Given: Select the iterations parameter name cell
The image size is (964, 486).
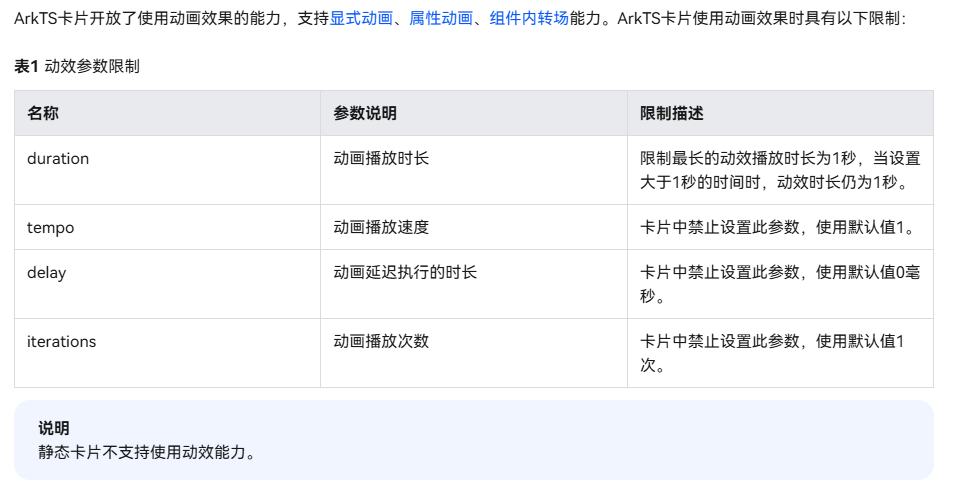Looking at the screenshot, I should (x=61, y=341).
